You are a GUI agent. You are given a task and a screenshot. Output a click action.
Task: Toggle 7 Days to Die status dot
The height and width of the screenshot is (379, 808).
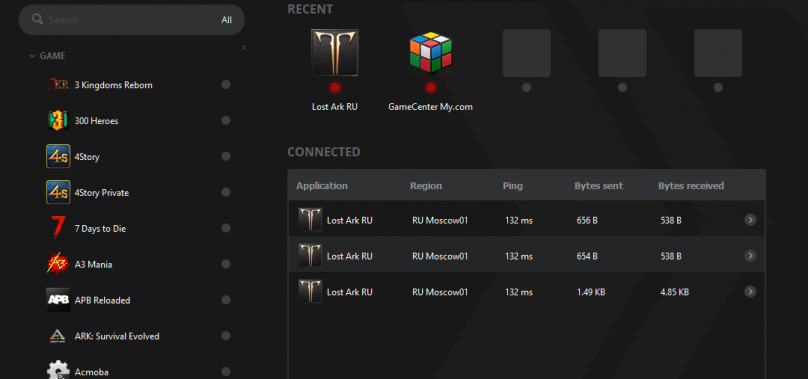[226, 228]
